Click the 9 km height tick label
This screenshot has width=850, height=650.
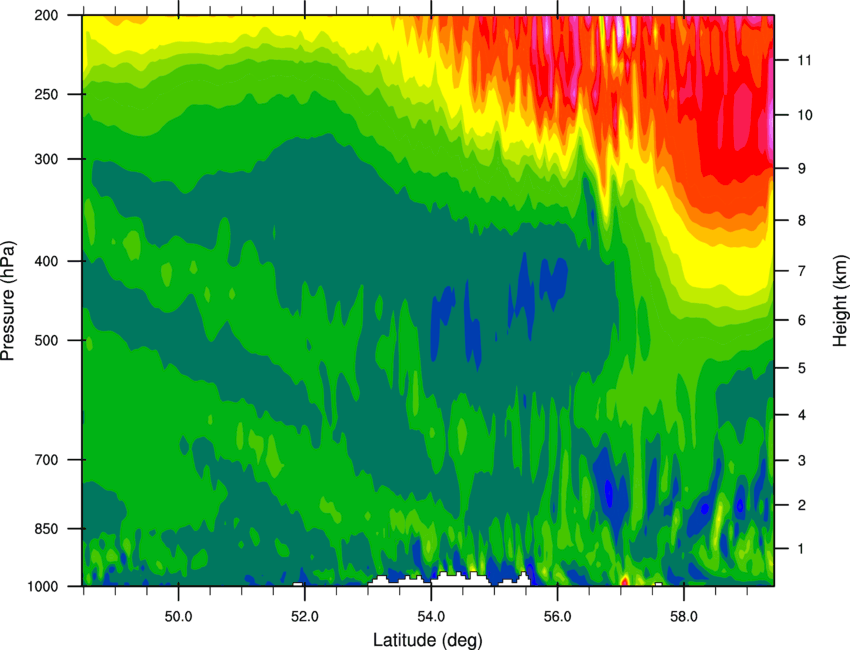point(801,169)
